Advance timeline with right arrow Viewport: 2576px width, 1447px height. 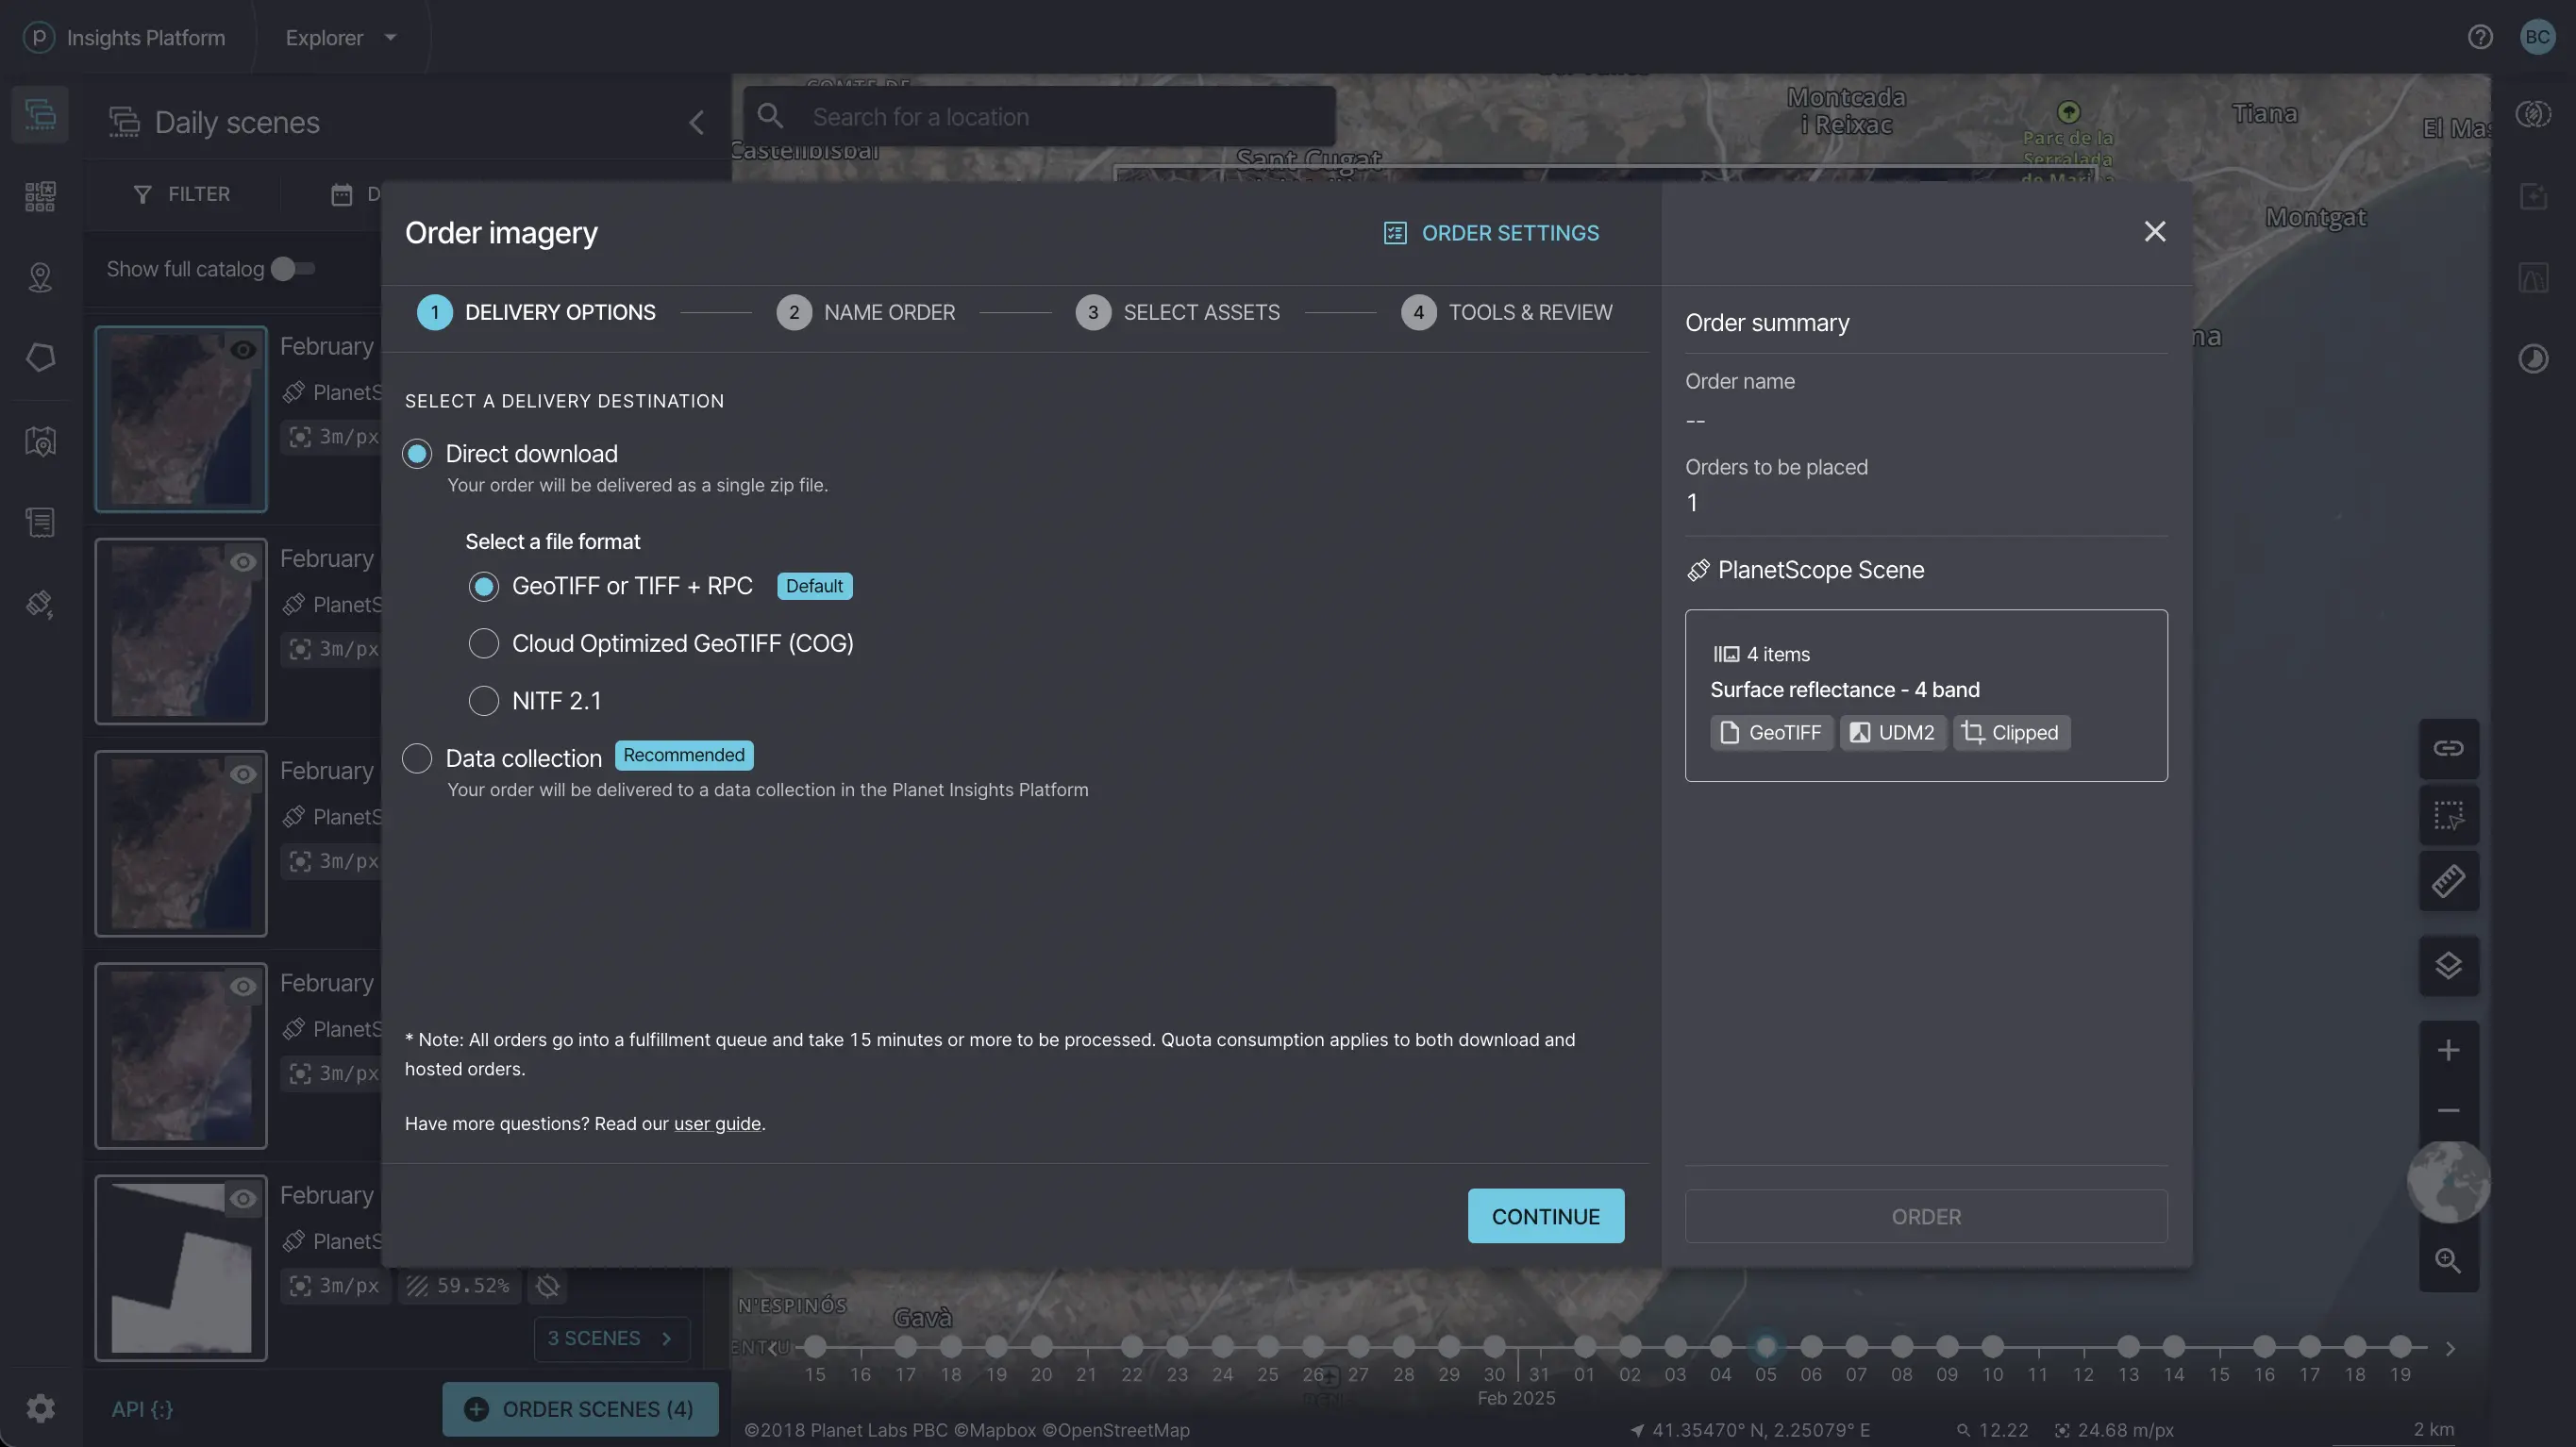coord(2450,1349)
